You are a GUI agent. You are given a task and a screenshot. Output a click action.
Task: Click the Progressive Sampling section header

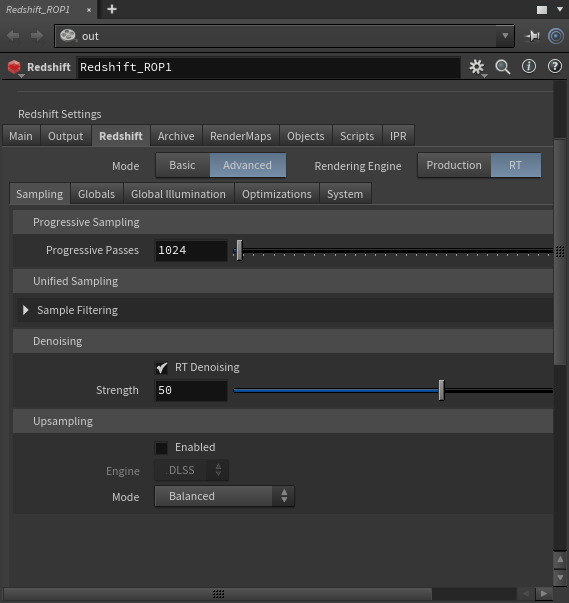pos(283,222)
